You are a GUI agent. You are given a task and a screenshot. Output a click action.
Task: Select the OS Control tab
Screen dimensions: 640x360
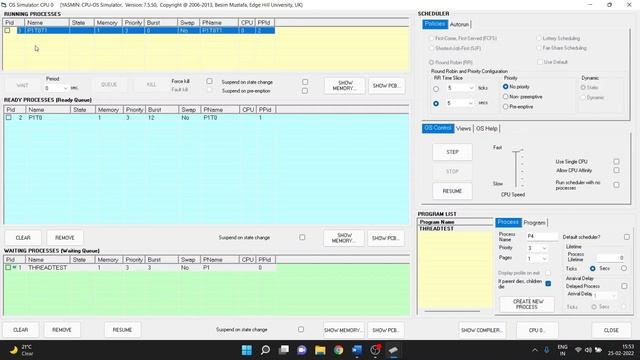[x=438, y=128]
